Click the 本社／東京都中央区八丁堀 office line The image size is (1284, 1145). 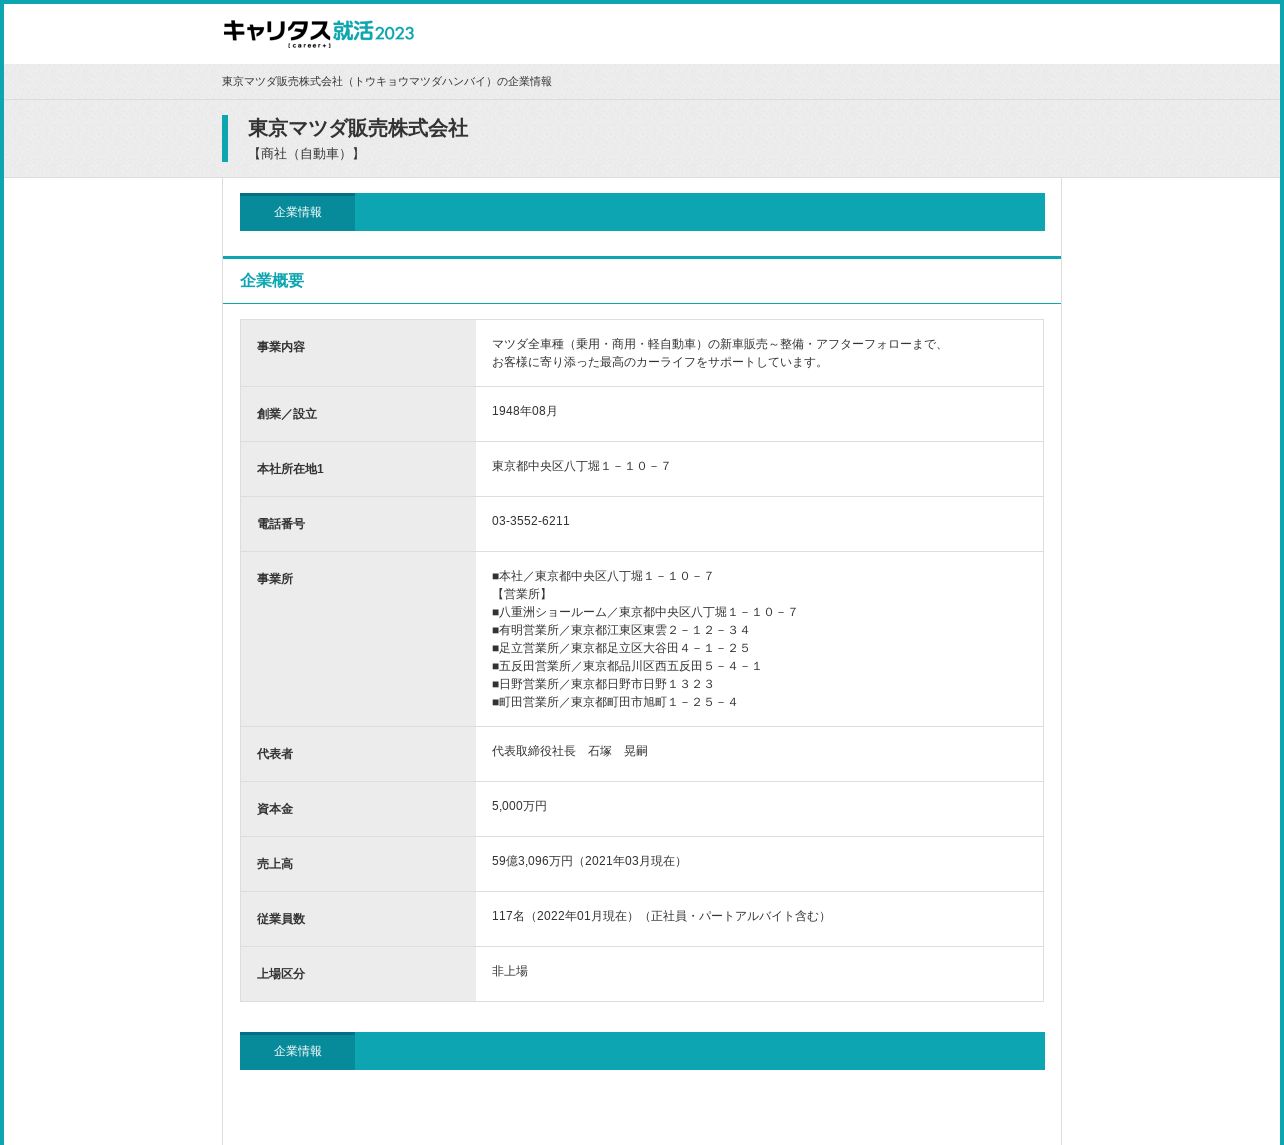click(603, 576)
